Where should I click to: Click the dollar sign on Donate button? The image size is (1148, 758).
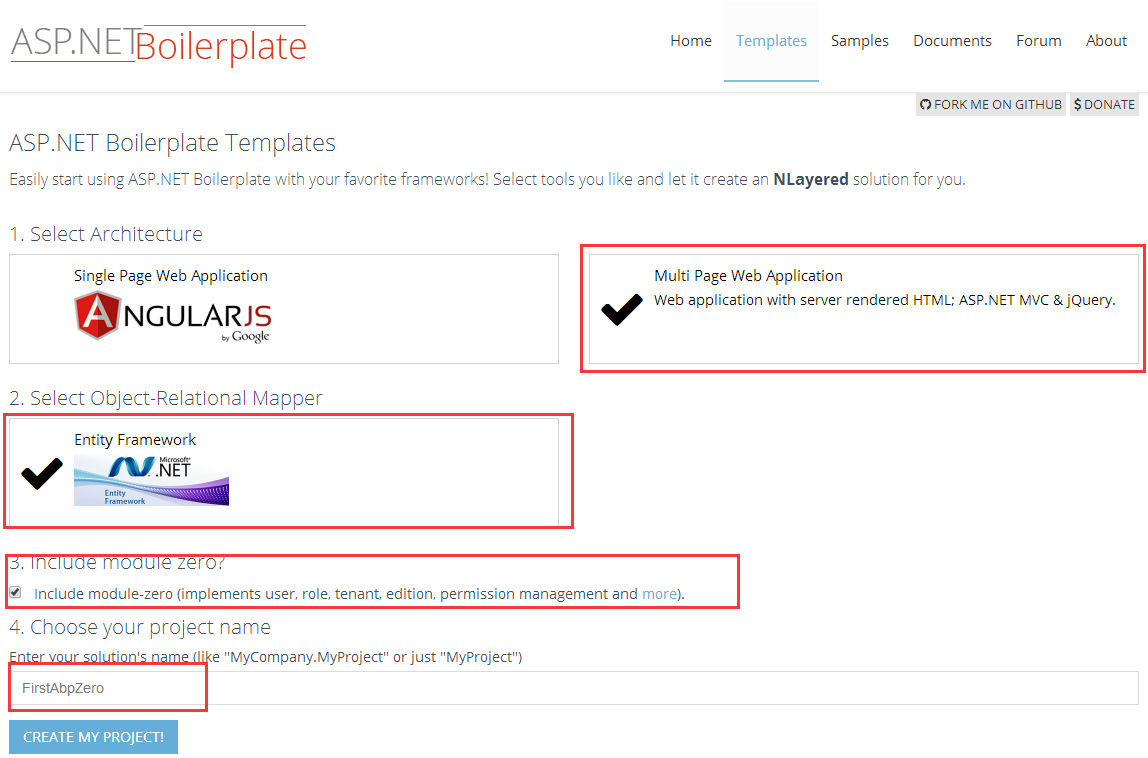1078,105
